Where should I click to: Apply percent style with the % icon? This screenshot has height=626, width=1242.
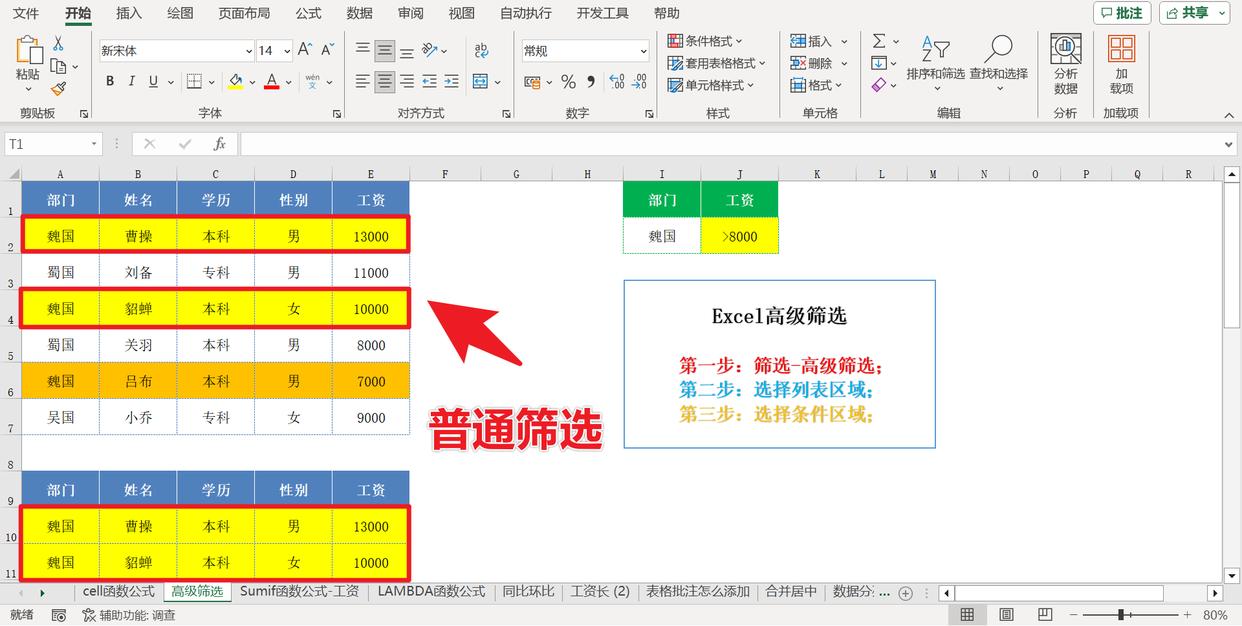(568, 82)
